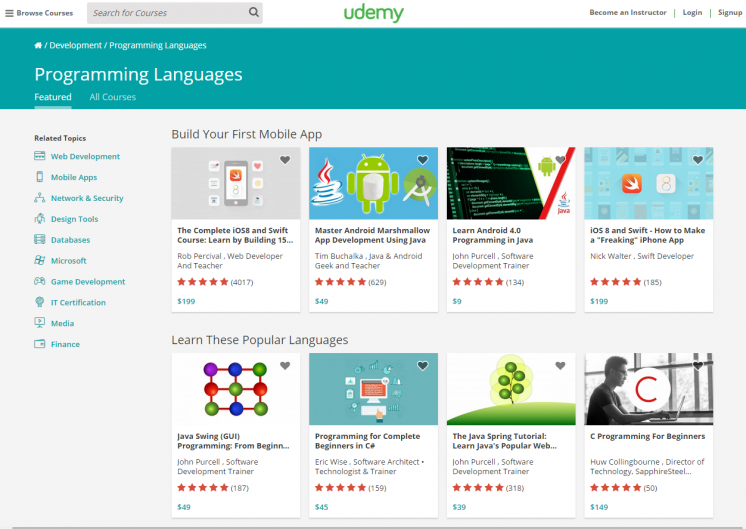746x529 pixels.
Task: Open iOS 8 and Swift Freaking thumbnail
Action: 648,183
